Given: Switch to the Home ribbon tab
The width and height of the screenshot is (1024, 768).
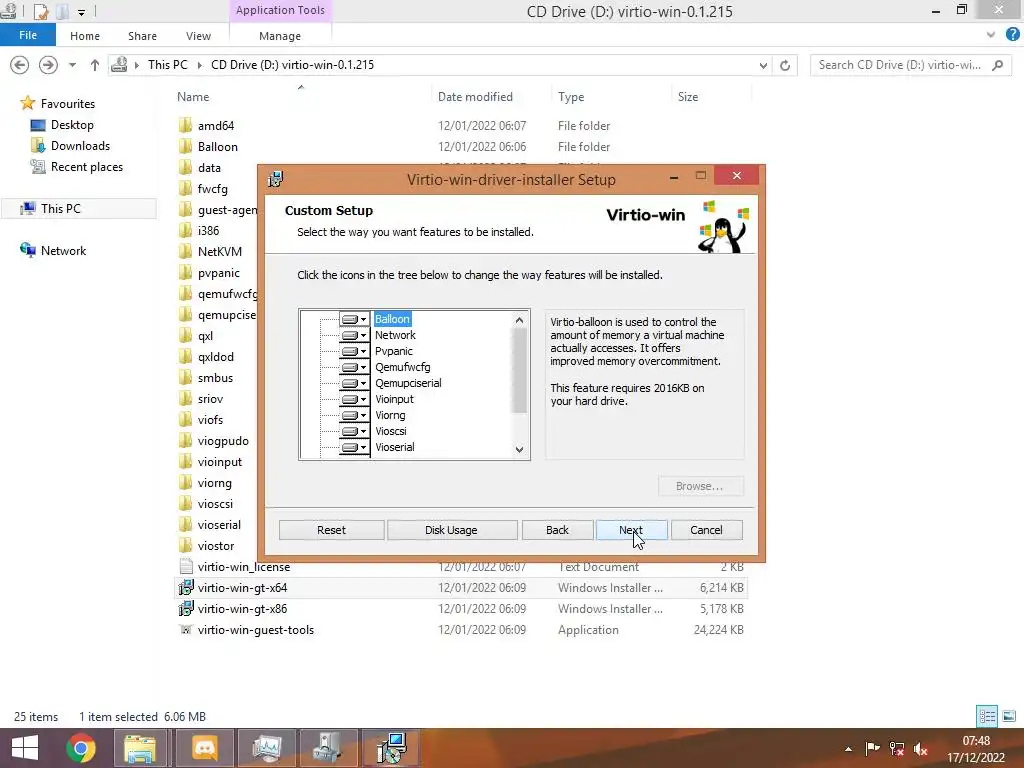Looking at the screenshot, I should click(x=85, y=36).
